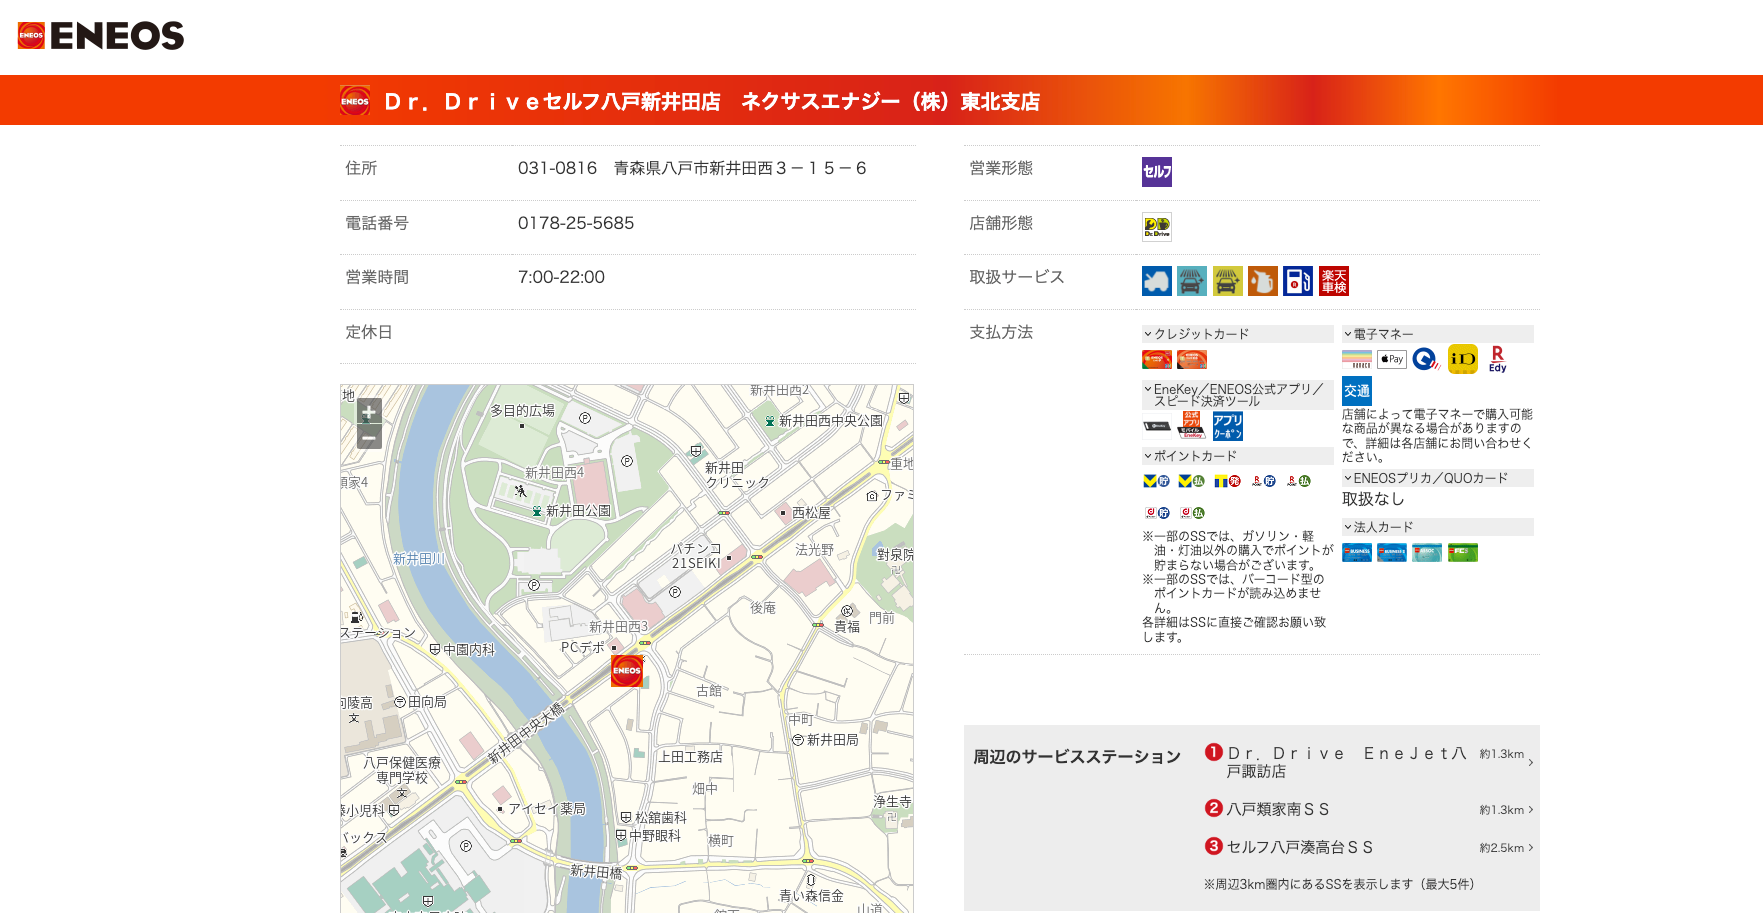Select the yellow iD payment icon
This screenshot has width=1763, height=913.
click(1463, 359)
